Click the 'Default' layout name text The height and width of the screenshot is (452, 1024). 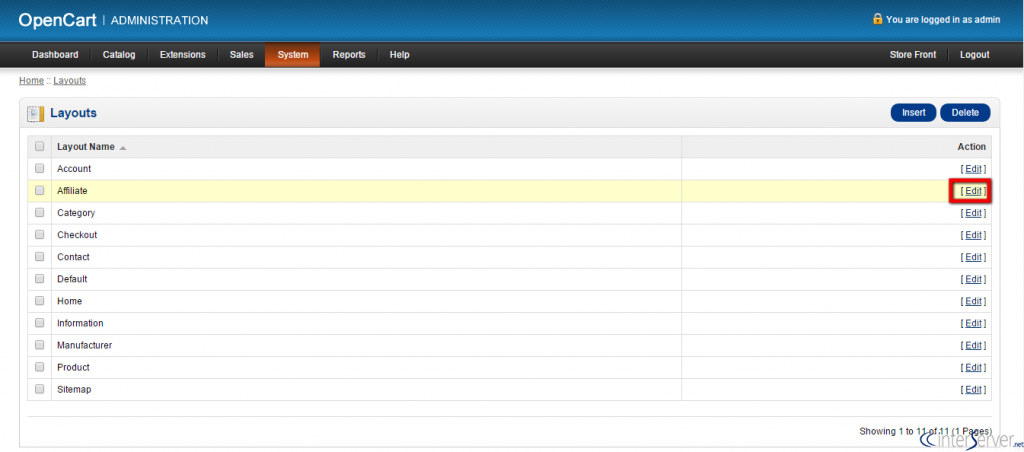coord(72,279)
